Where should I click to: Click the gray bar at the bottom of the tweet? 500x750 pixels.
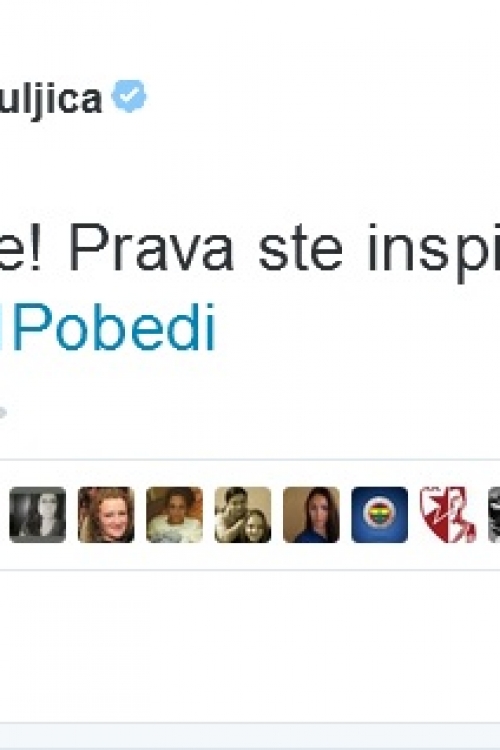(250, 736)
